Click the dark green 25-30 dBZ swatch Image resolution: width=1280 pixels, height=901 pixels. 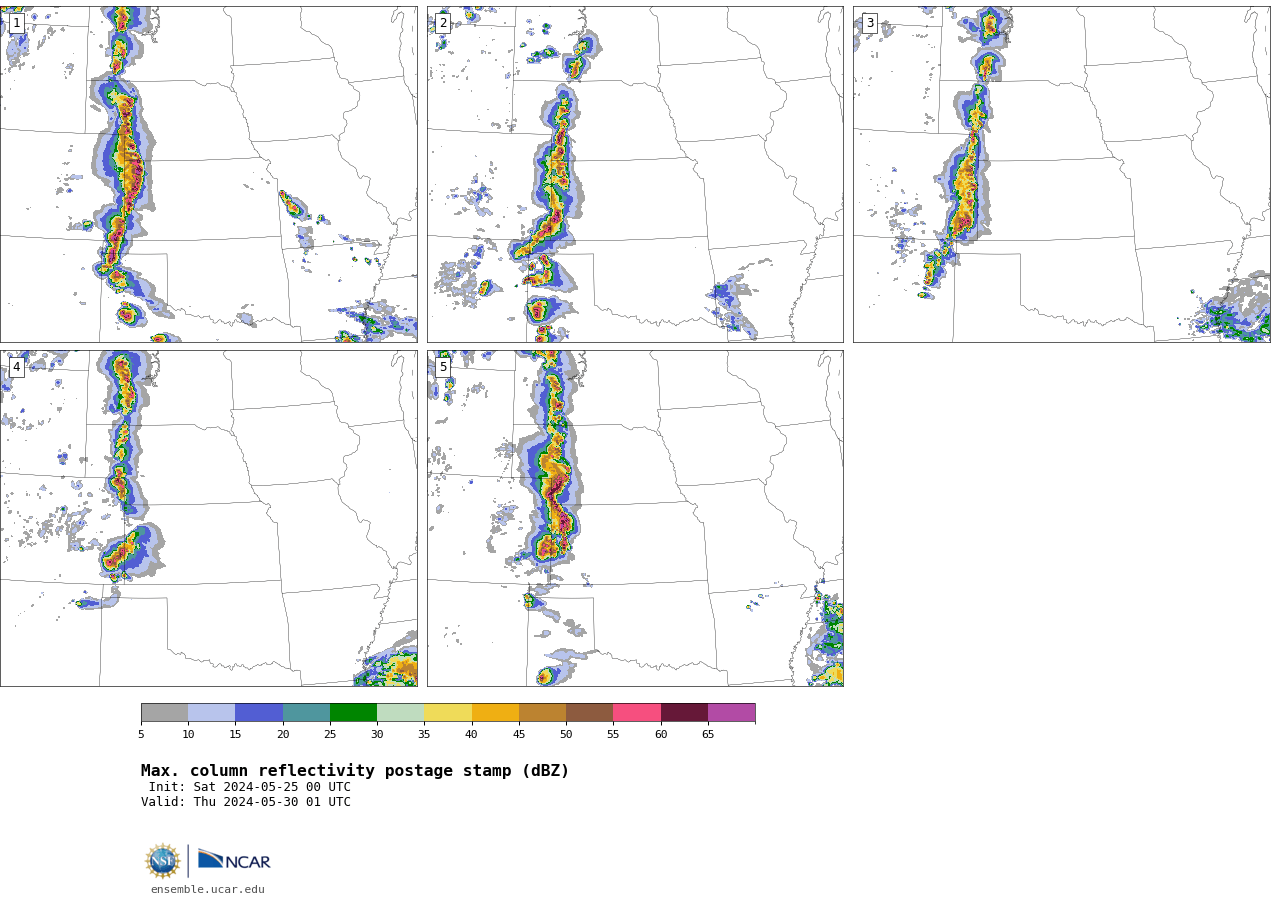(353, 713)
